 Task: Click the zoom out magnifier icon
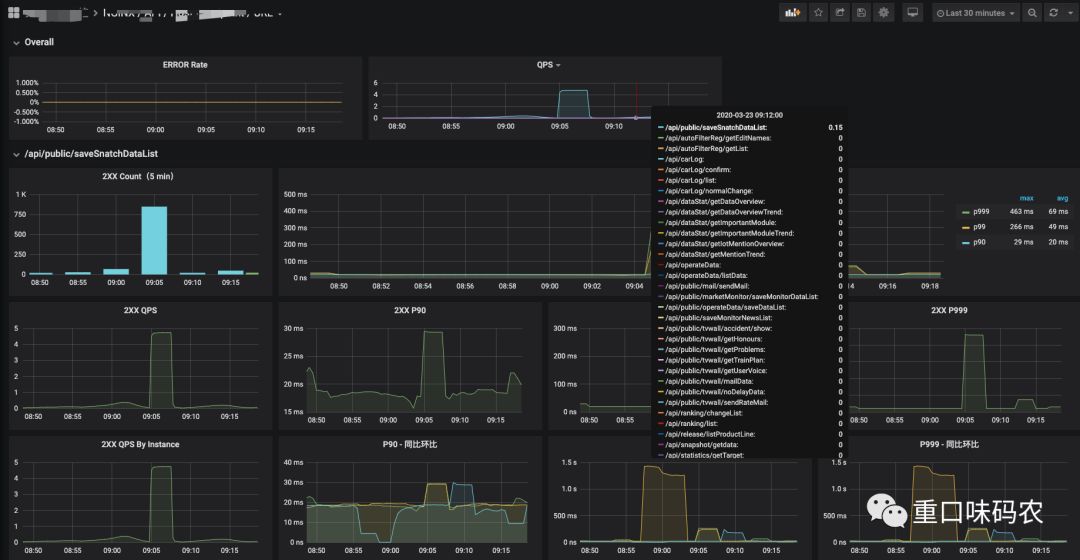pyautogui.click(x=1032, y=12)
